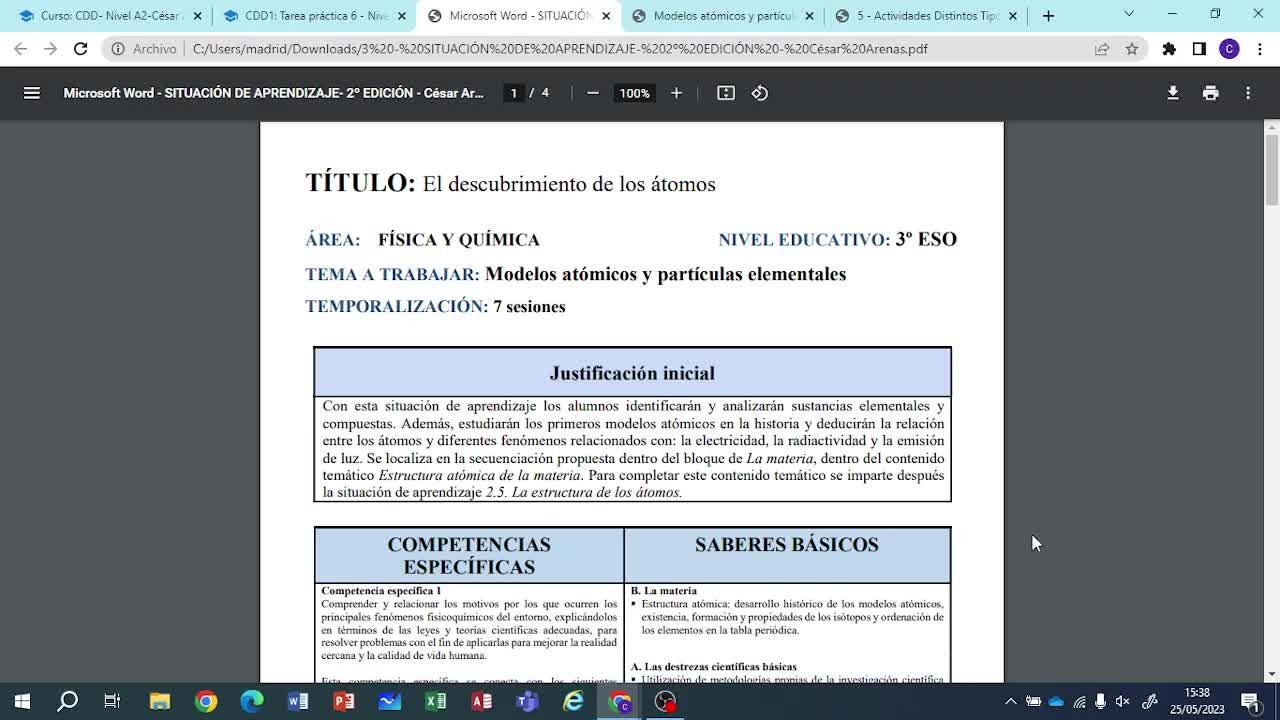Show hidden system tray icons

[1010, 701]
